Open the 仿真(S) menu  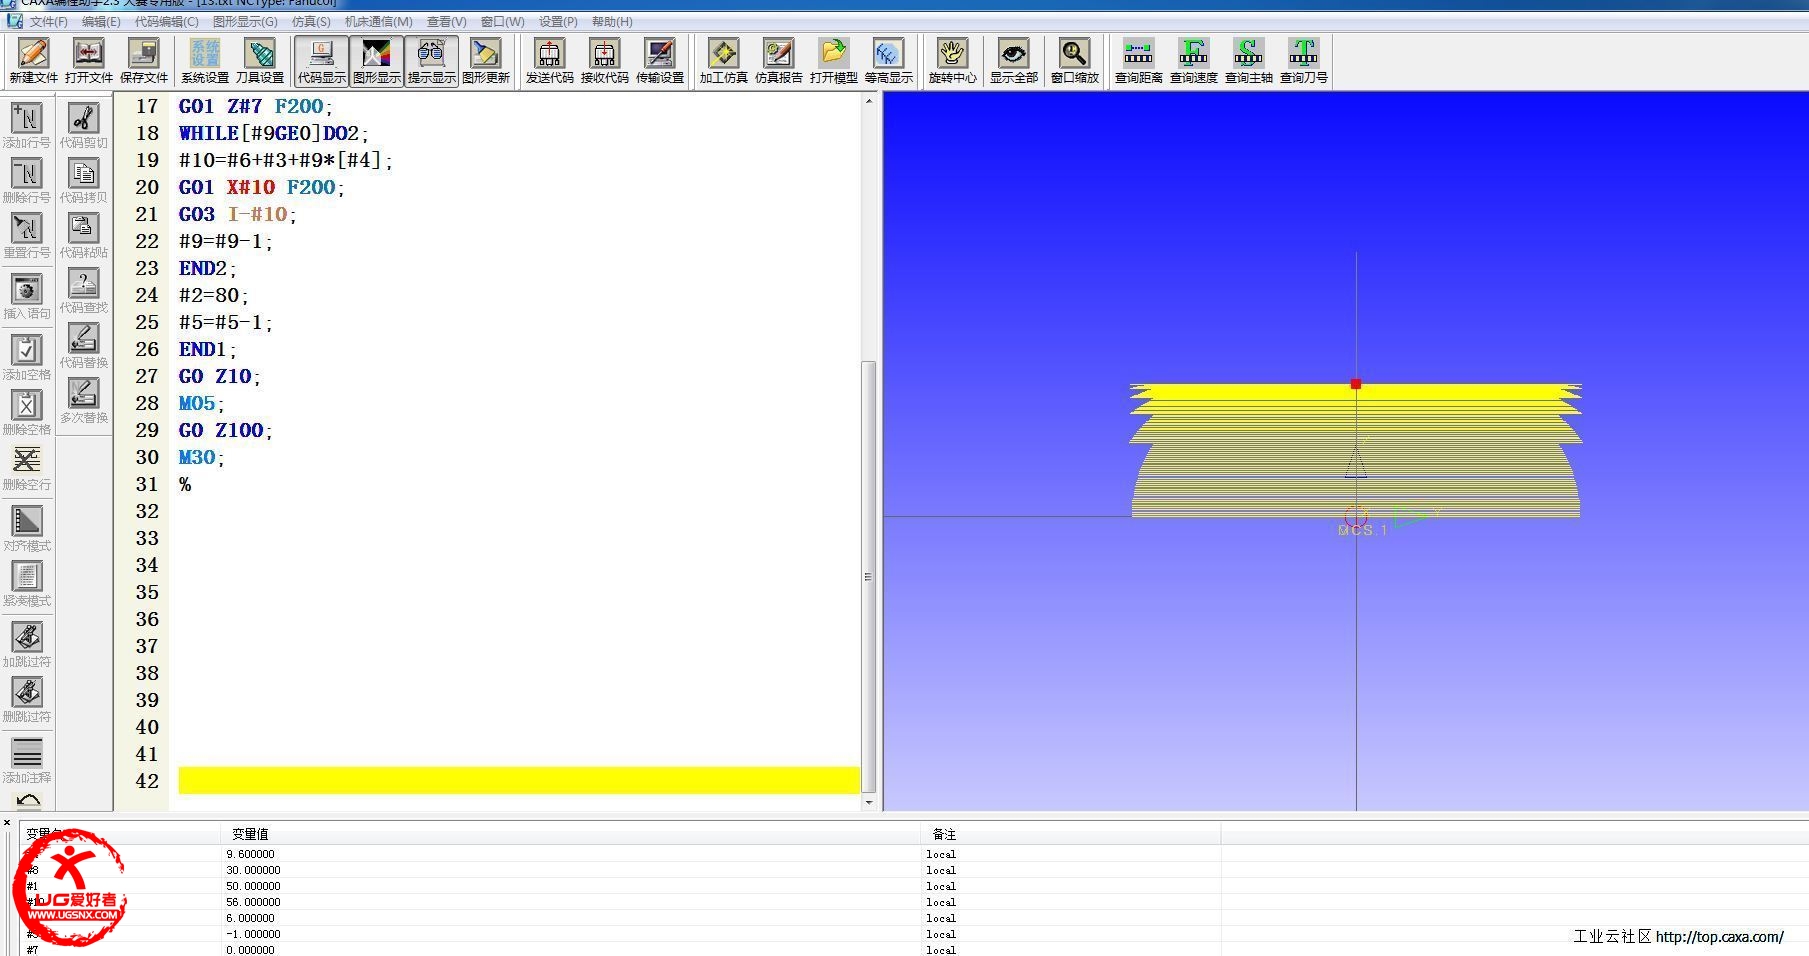pos(311,21)
